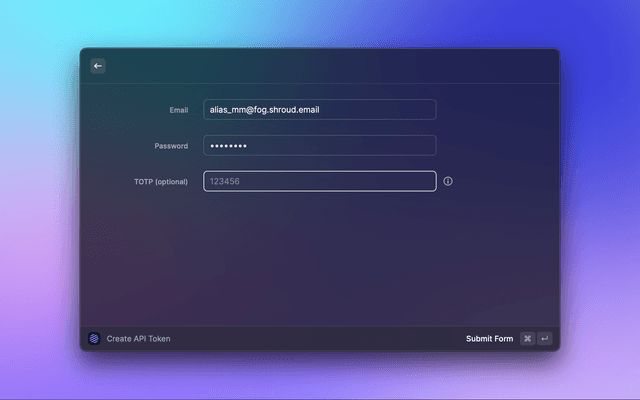The image size is (640, 400).
Task: Click the back arrow button
Action: [97, 66]
